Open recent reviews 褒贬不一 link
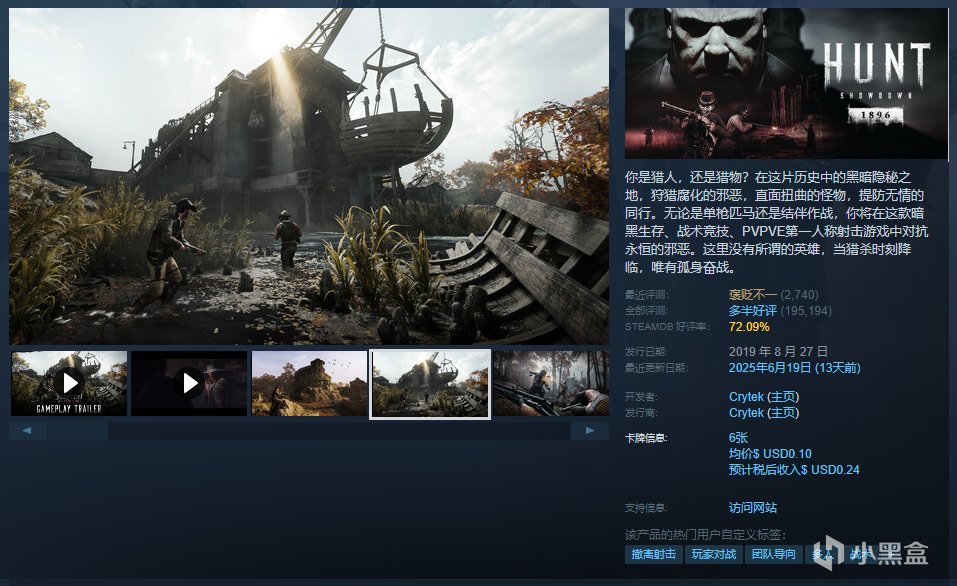Screen dimensions: 957x586 click(752, 295)
